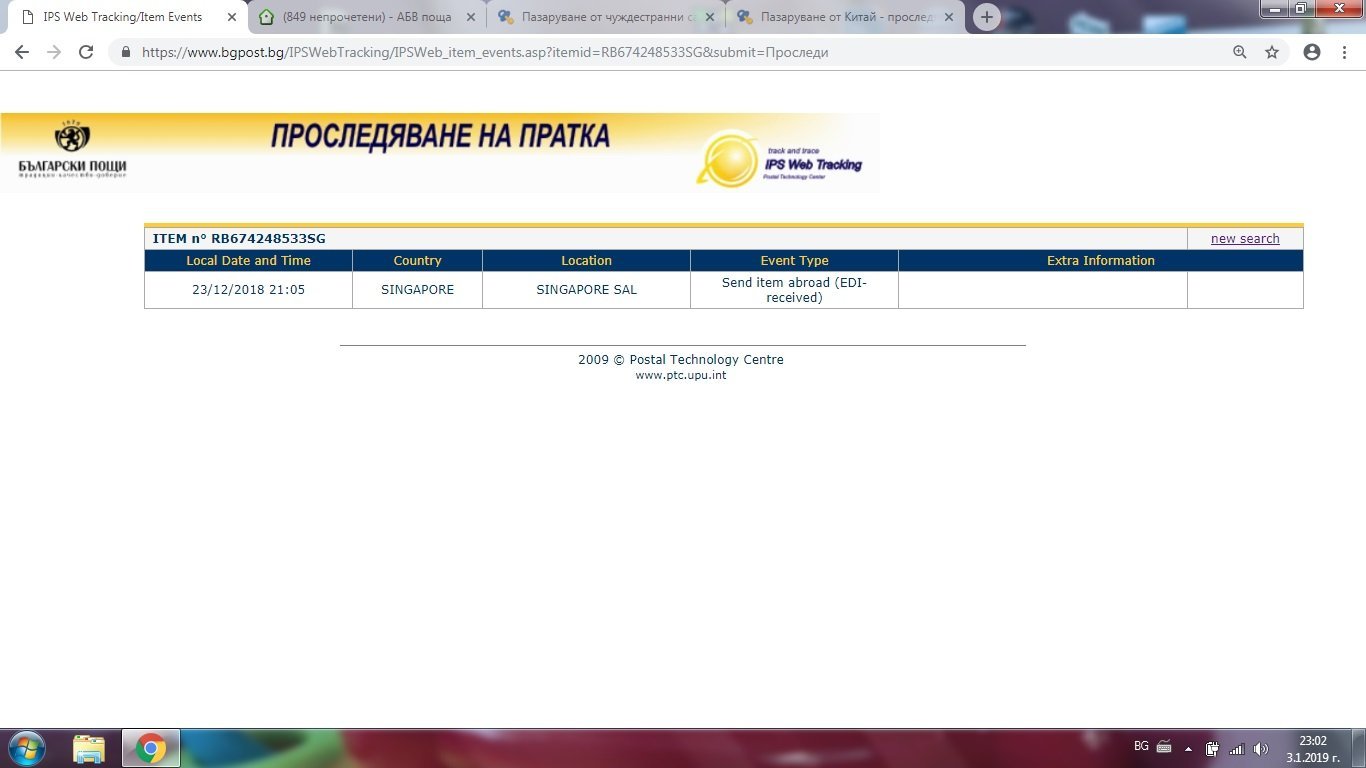1366x768 pixels.
Task: Open the Chrome profile avatar
Action: (x=1312, y=52)
